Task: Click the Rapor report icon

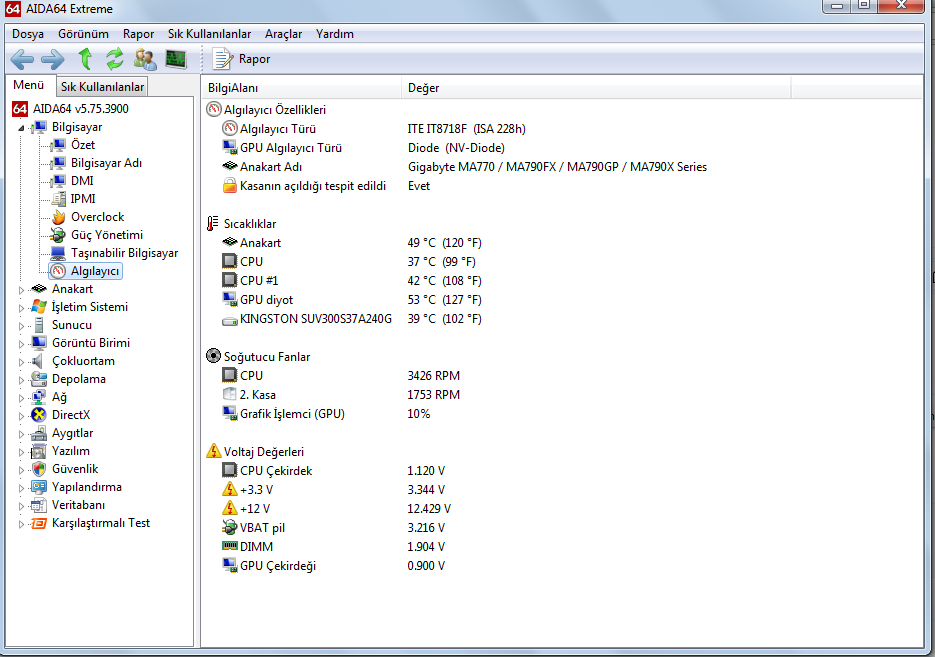Action: tap(222, 59)
